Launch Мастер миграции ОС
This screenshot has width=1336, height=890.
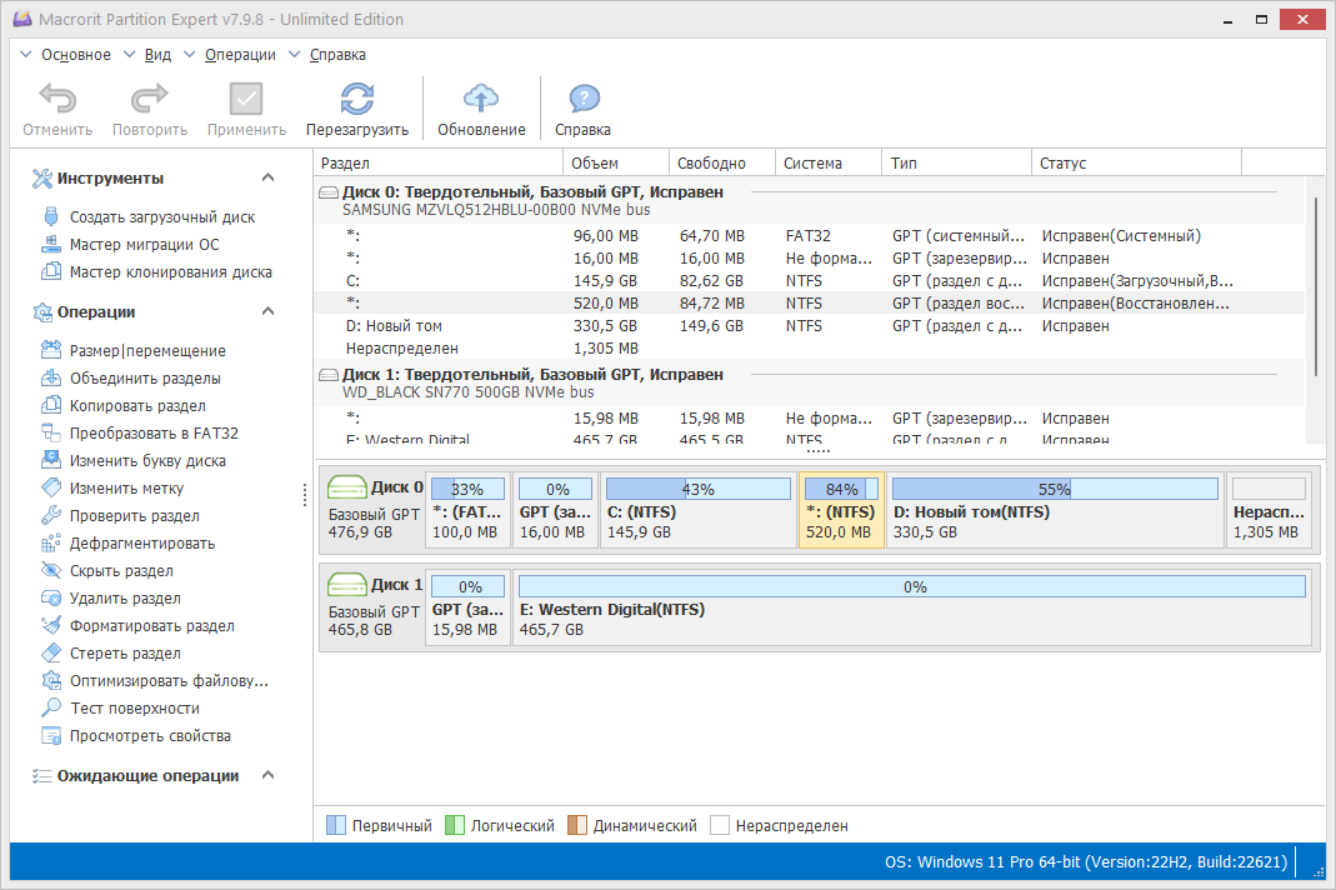coord(144,245)
